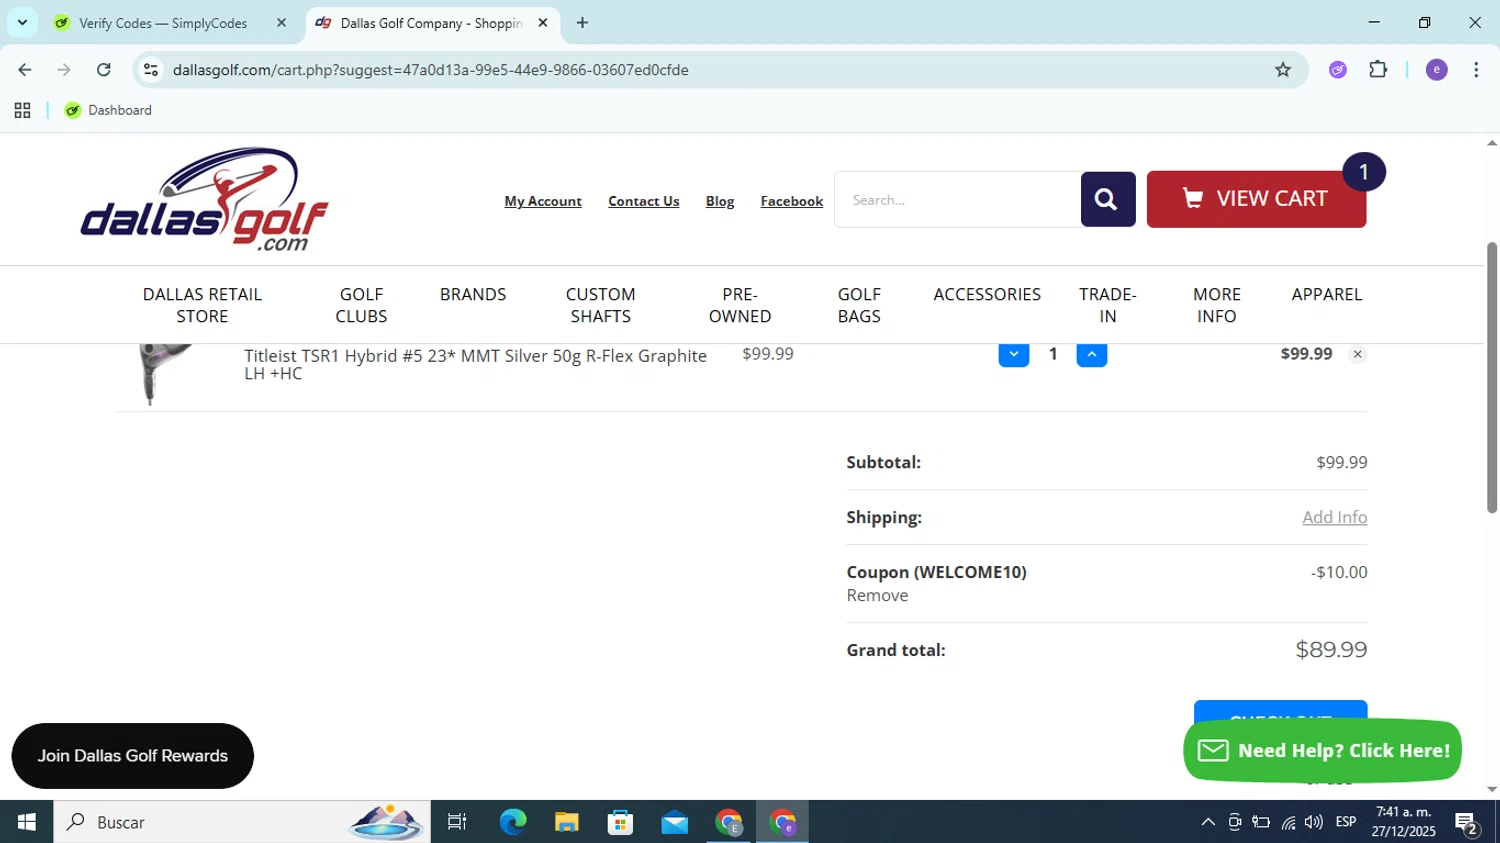Open Apparel menu
1500x843 pixels.
[1326, 294]
